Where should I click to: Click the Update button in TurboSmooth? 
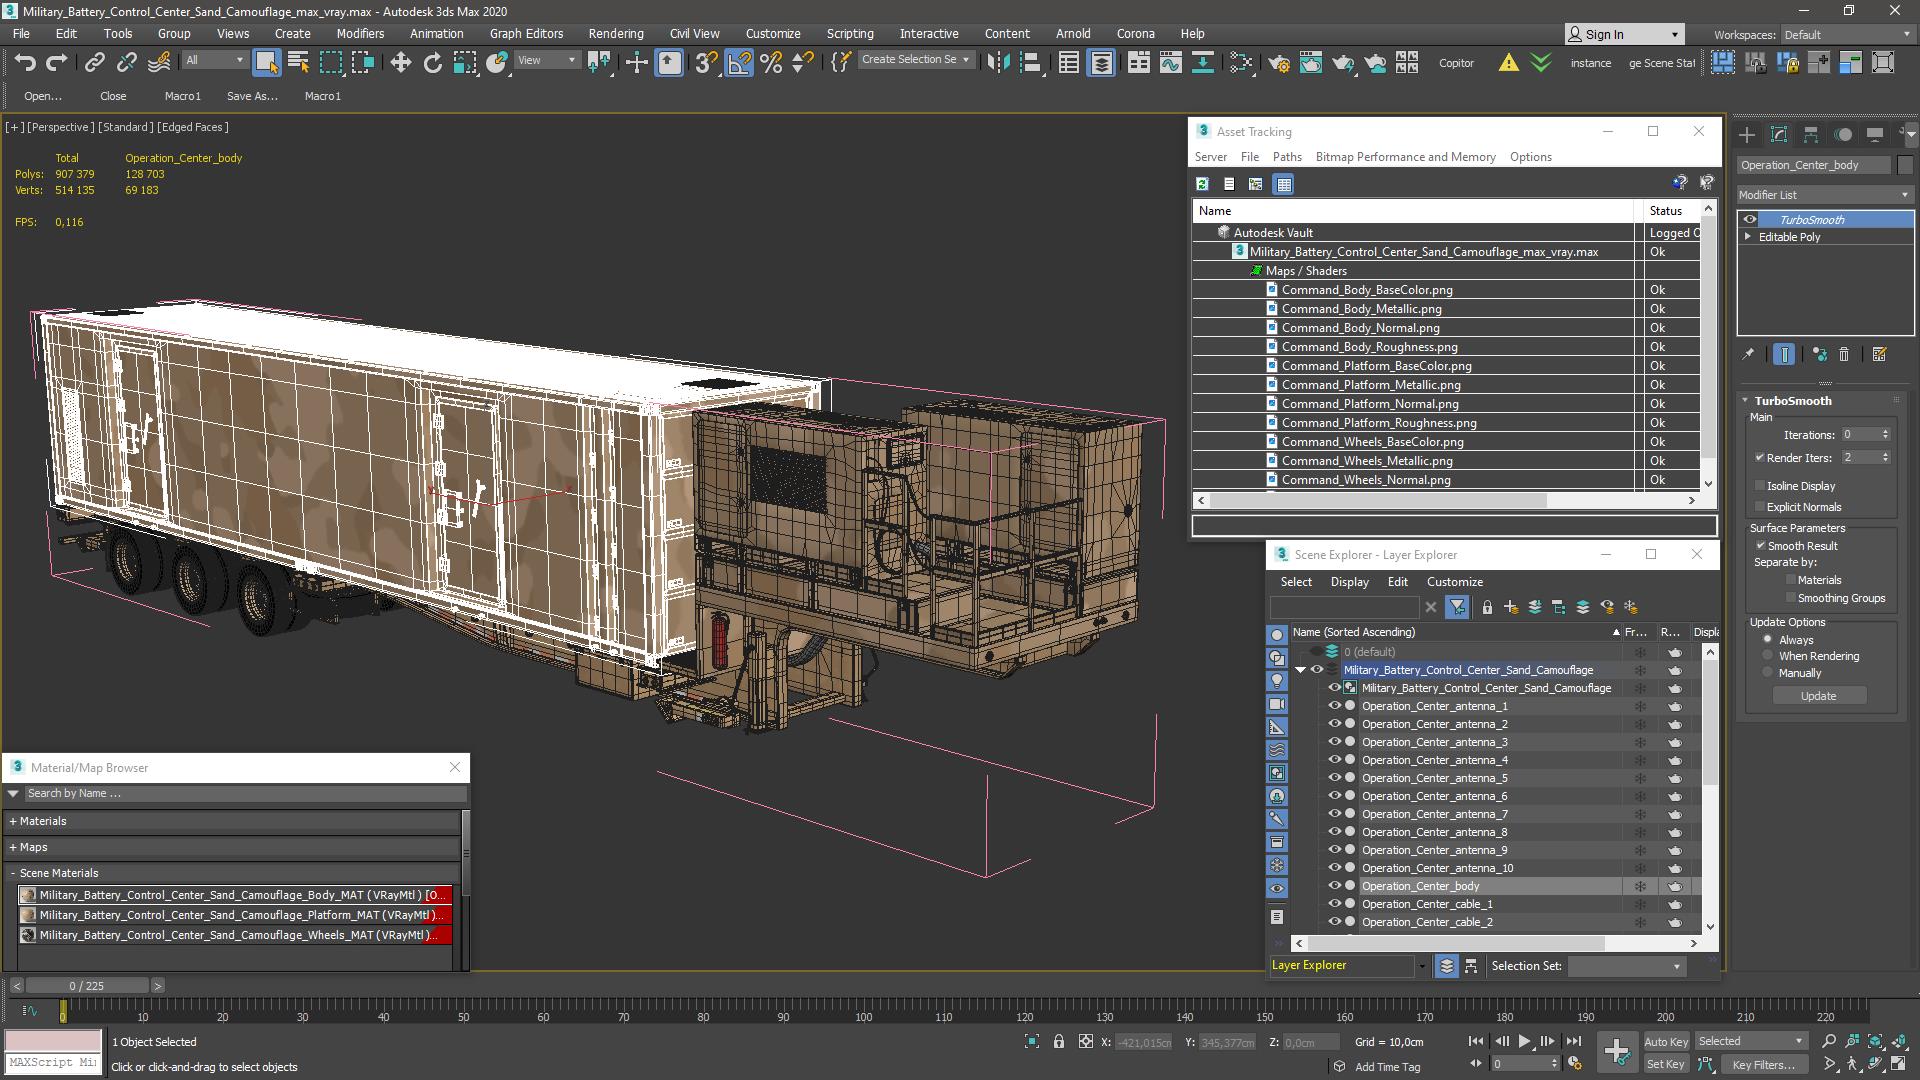1819,696
